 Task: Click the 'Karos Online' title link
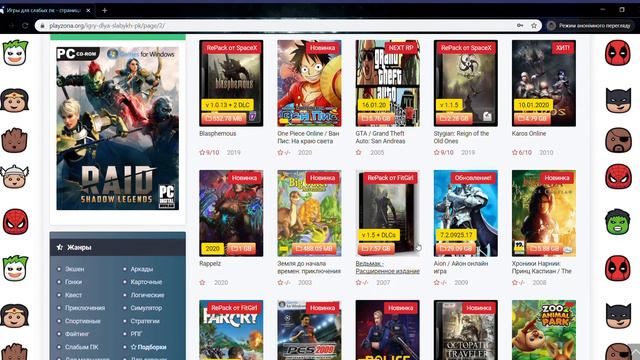[529, 133]
